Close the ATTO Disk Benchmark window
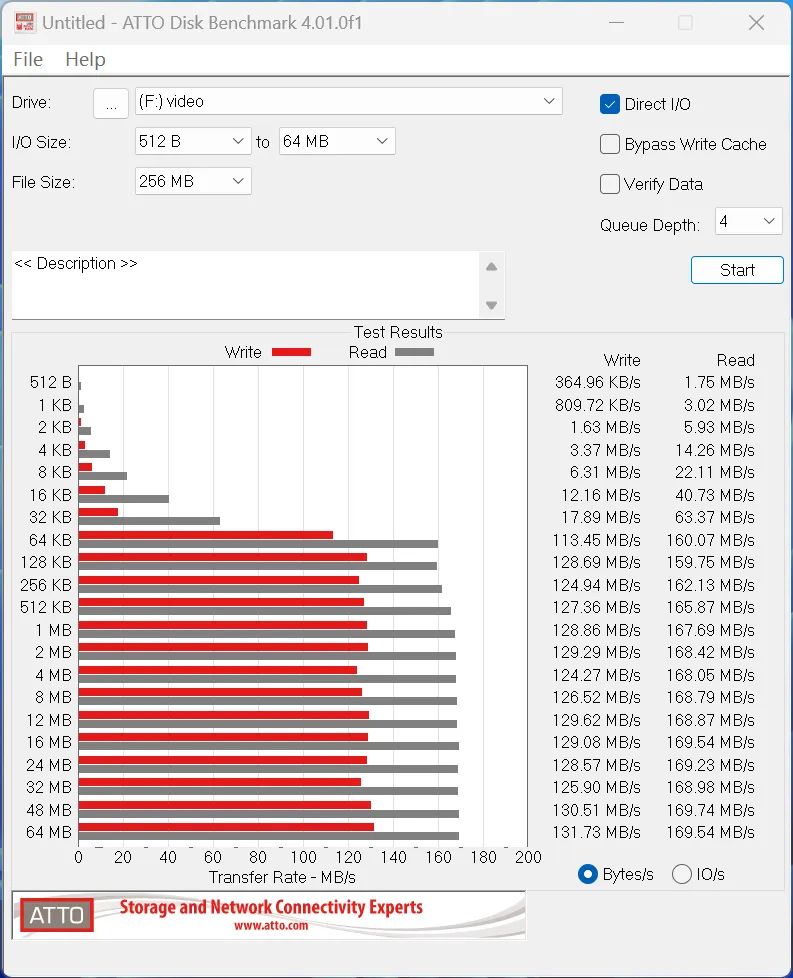This screenshot has width=793, height=978. point(756,23)
